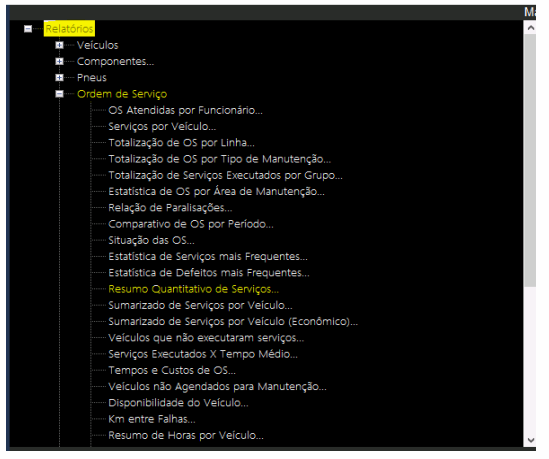Open Tempos e Custos de OS...

172,370
